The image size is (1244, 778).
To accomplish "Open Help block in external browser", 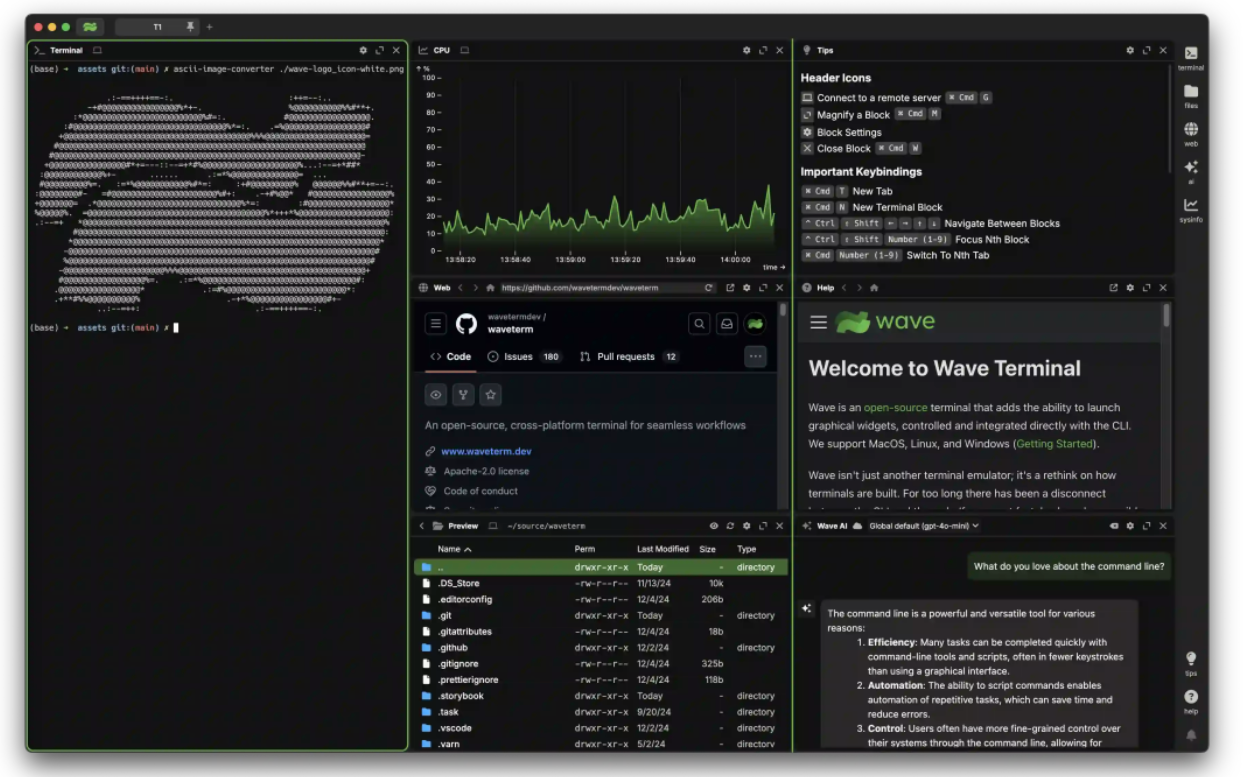I will pos(1114,288).
